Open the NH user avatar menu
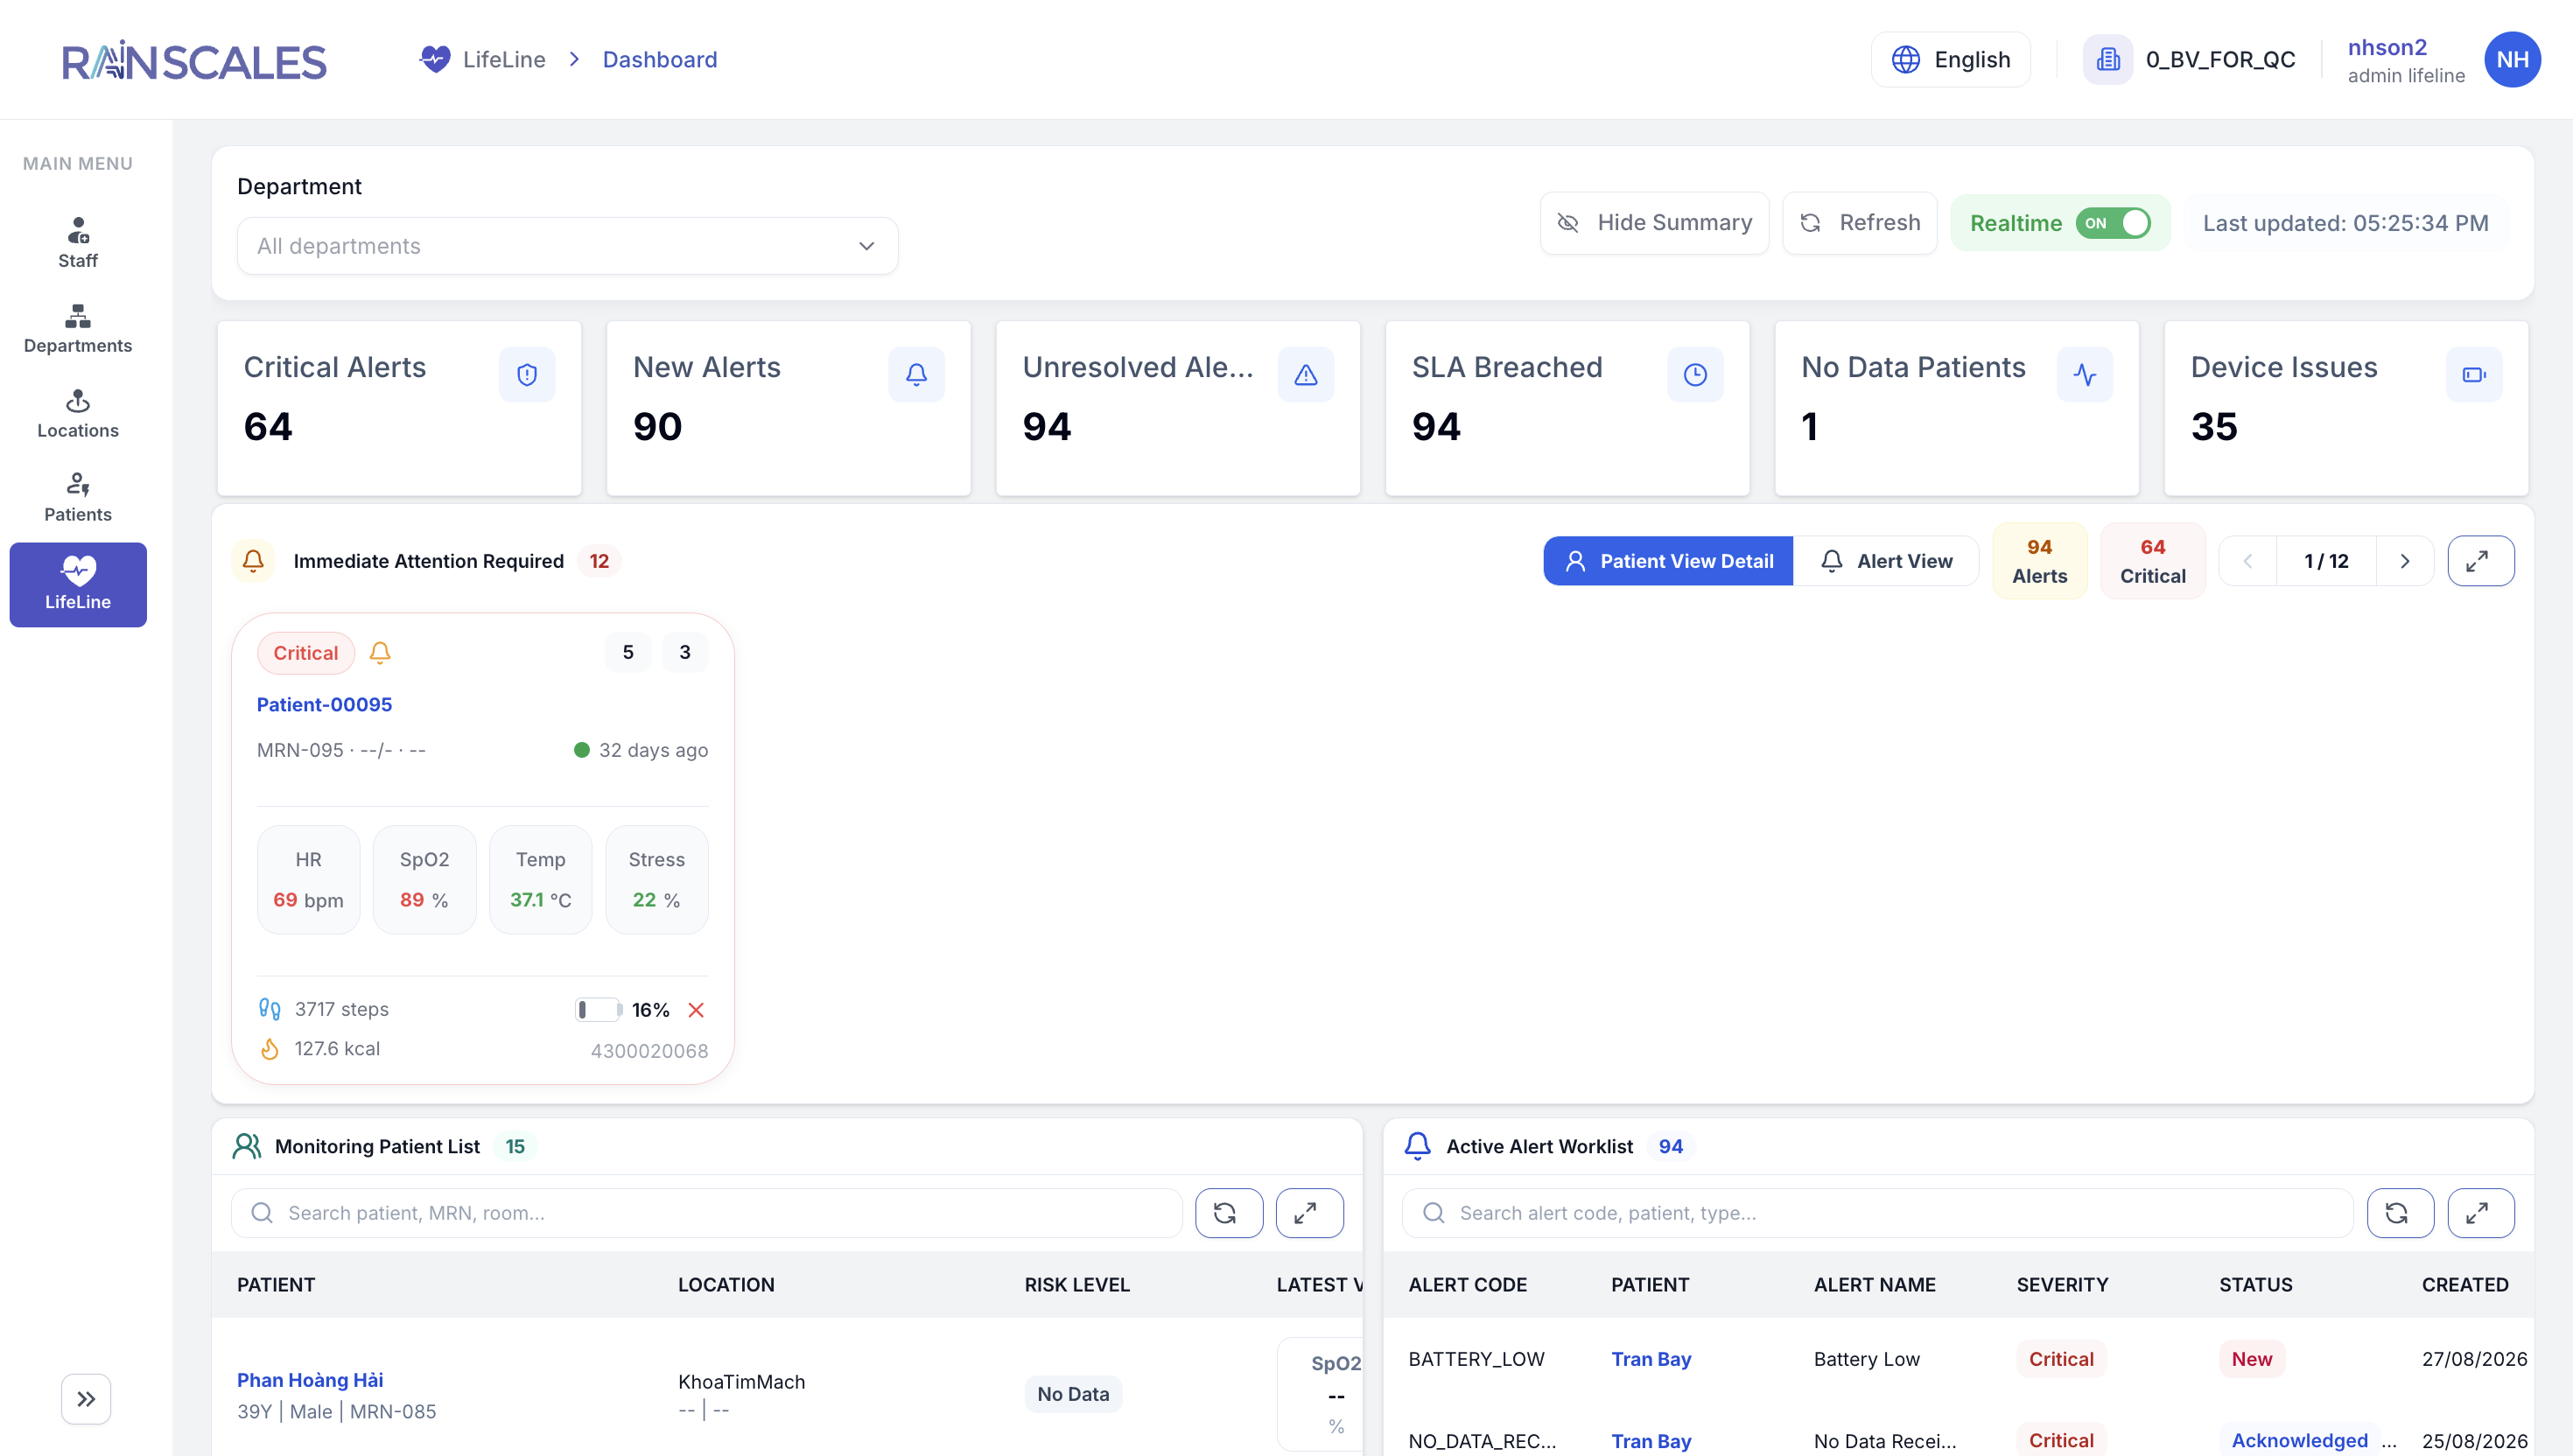Image resolution: width=2573 pixels, height=1456 pixels. [2512, 60]
